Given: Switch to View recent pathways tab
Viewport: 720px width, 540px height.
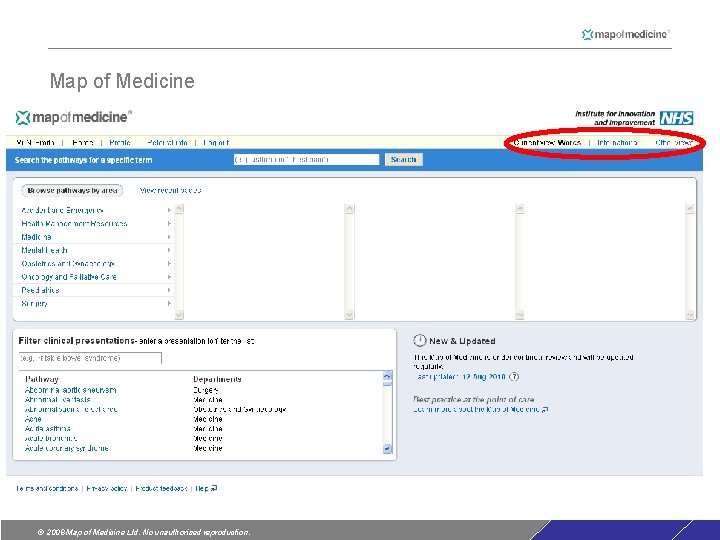Looking at the screenshot, I should coord(170,190).
